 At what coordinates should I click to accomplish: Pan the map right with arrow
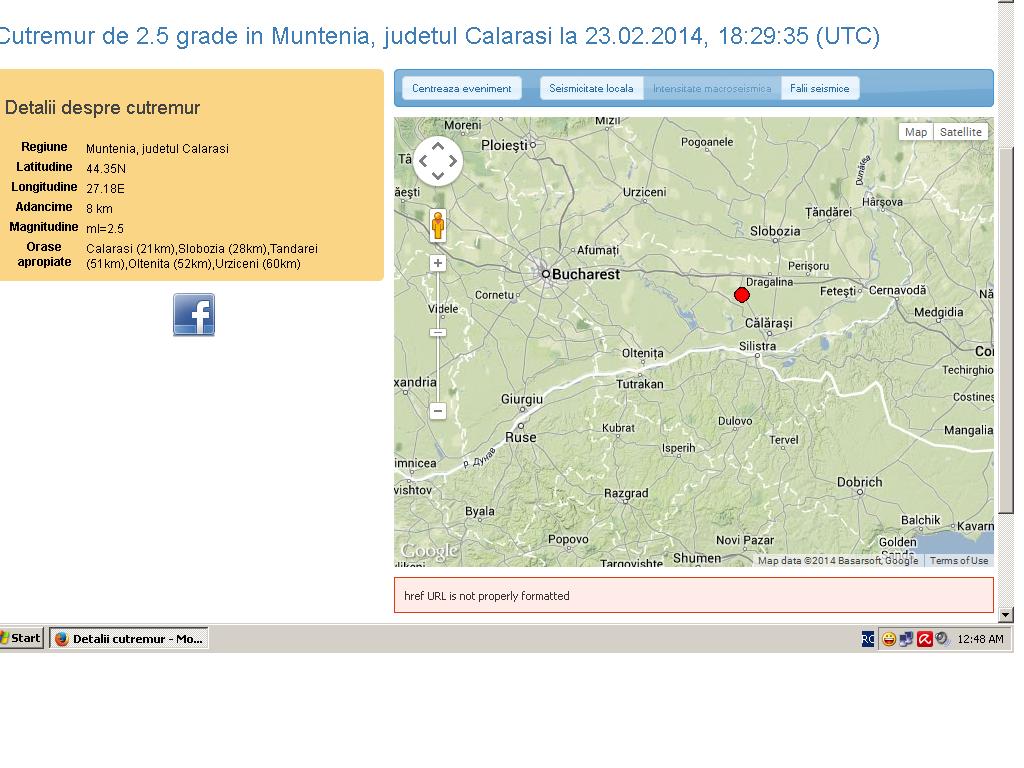[453, 161]
